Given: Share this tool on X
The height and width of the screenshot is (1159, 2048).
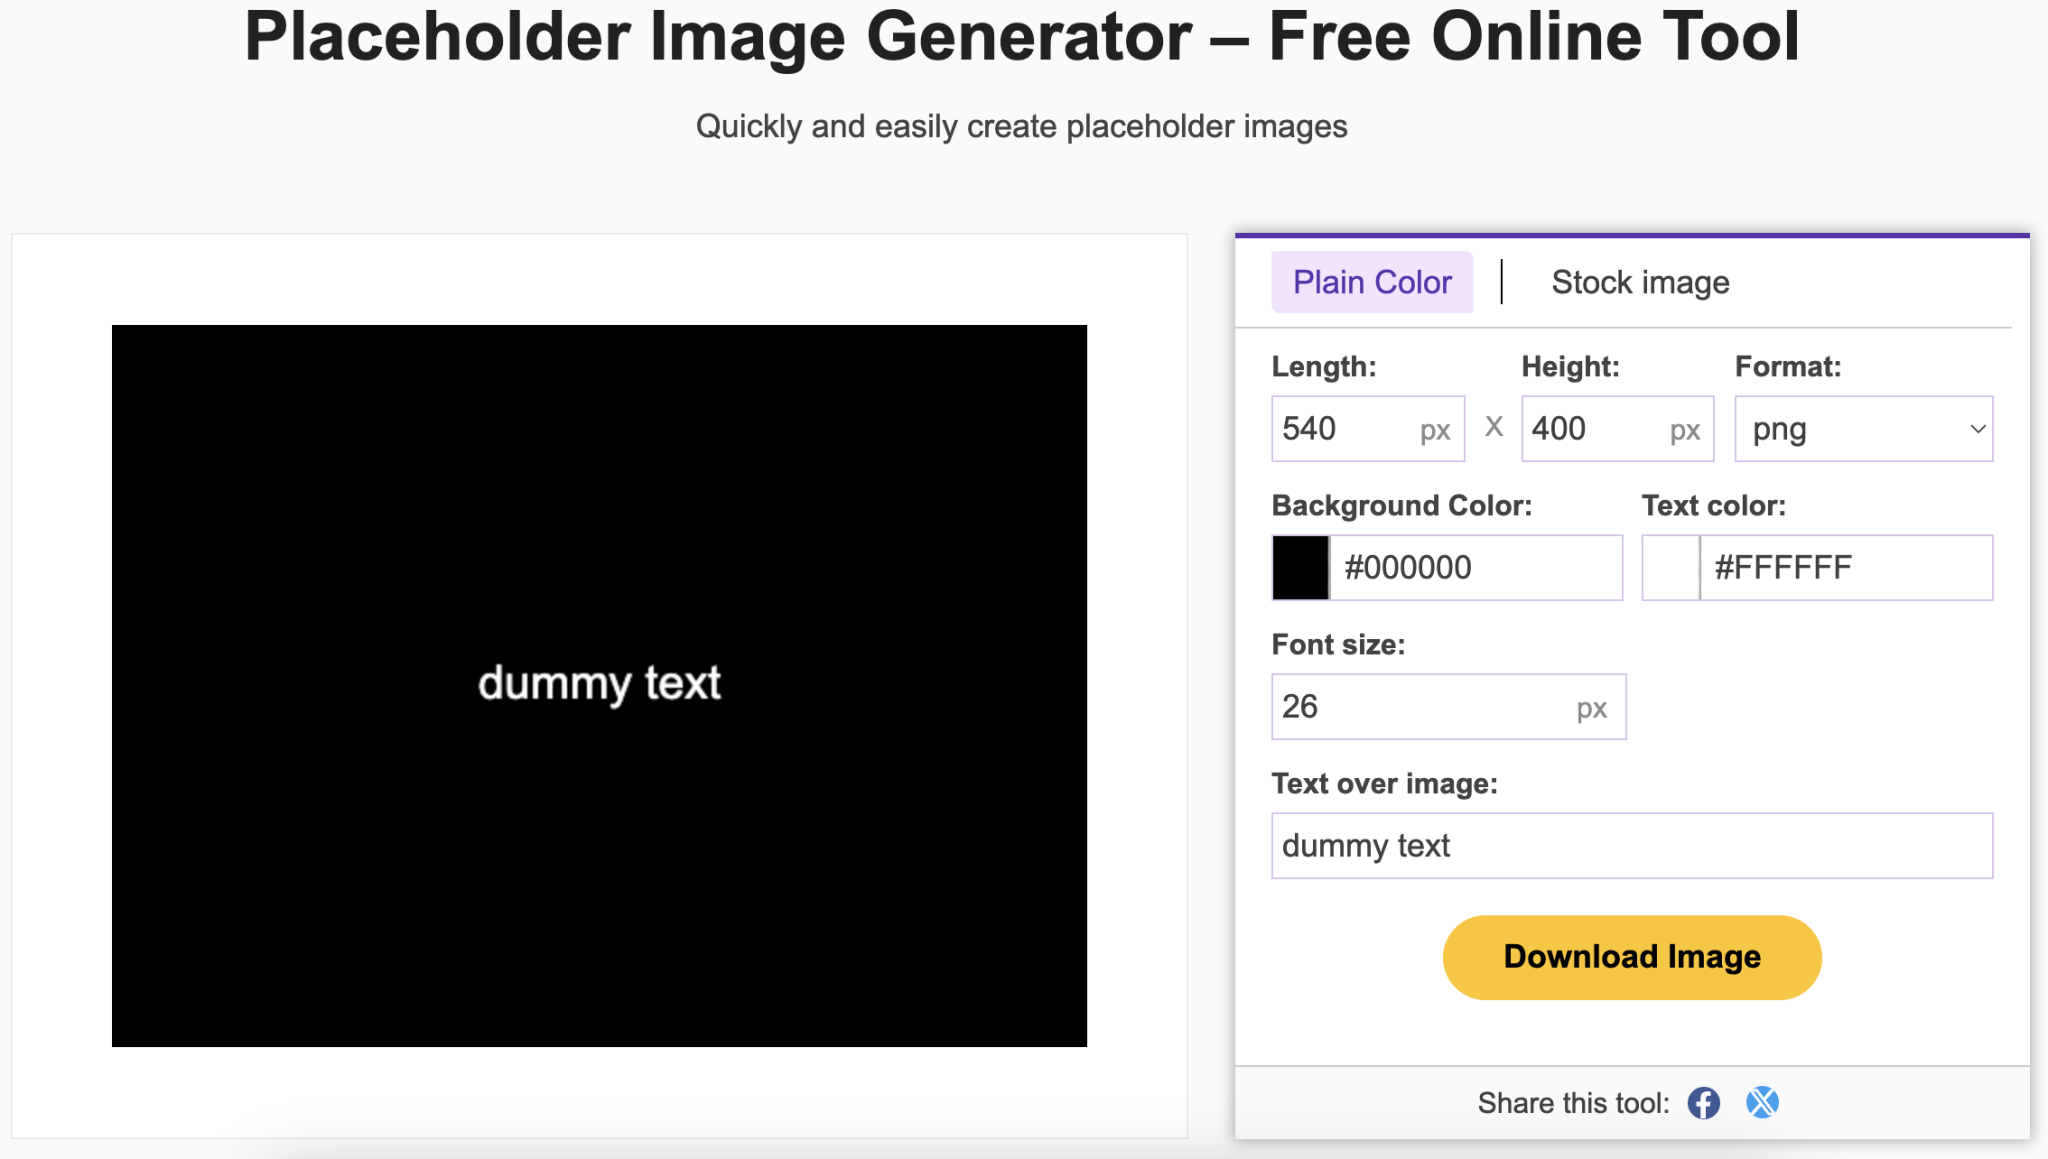Looking at the screenshot, I should coord(1763,1102).
